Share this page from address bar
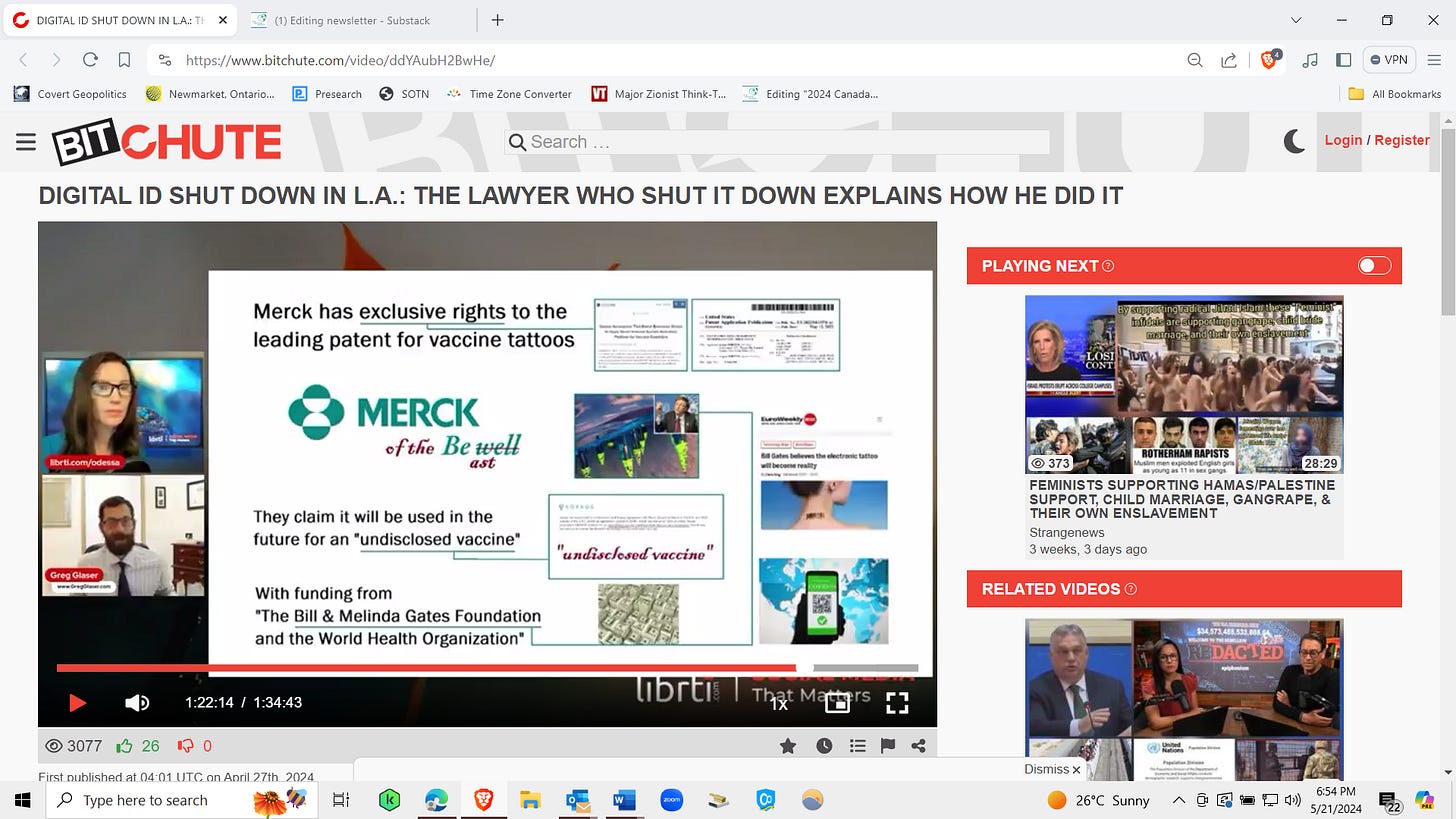1456x819 pixels. (1229, 60)
